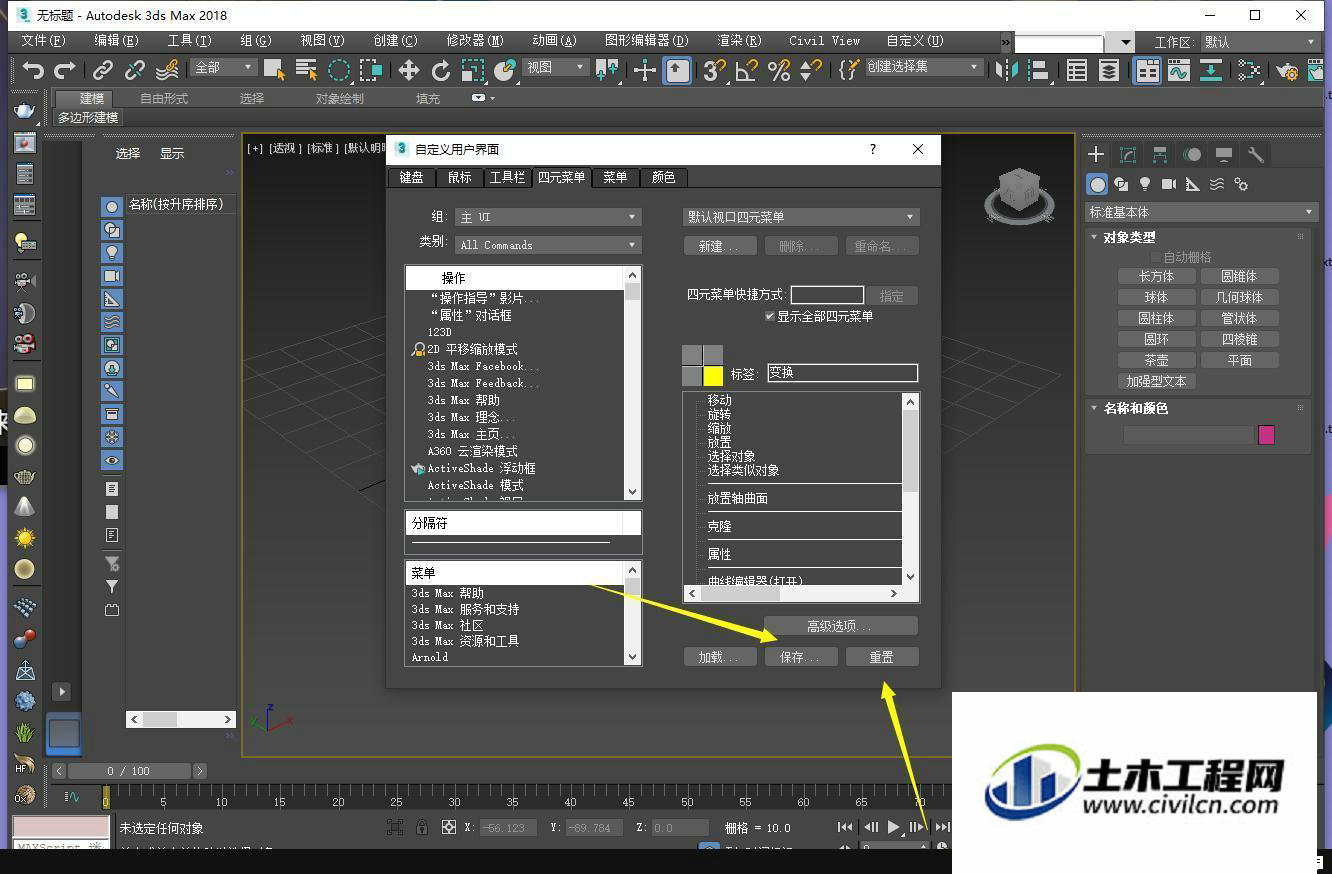Toggle Angle Snap icon
The height and width of the screenshot is (874, 1332).
[x=747, y=70]
